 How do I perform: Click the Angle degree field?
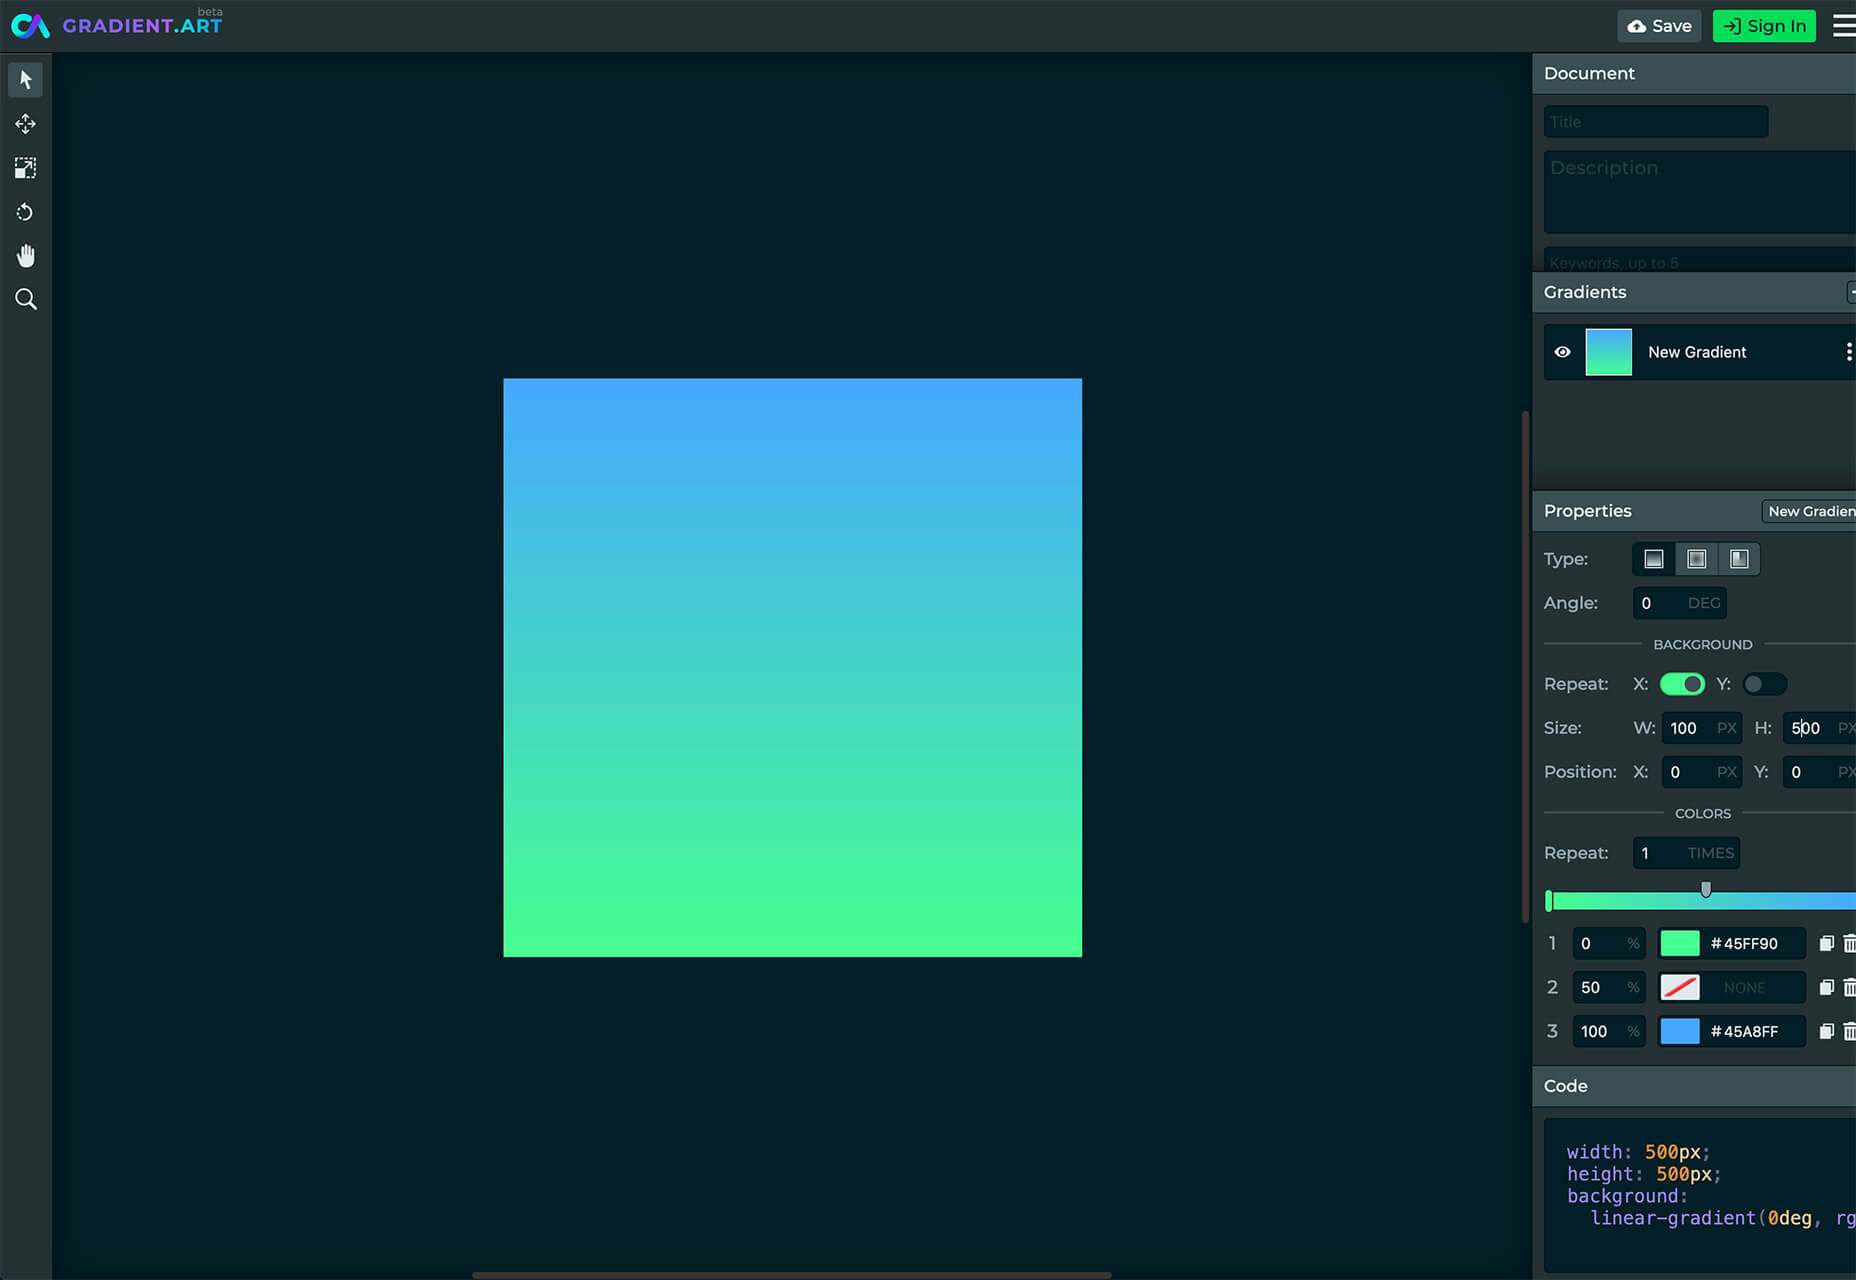click(x=1680, y=603)
